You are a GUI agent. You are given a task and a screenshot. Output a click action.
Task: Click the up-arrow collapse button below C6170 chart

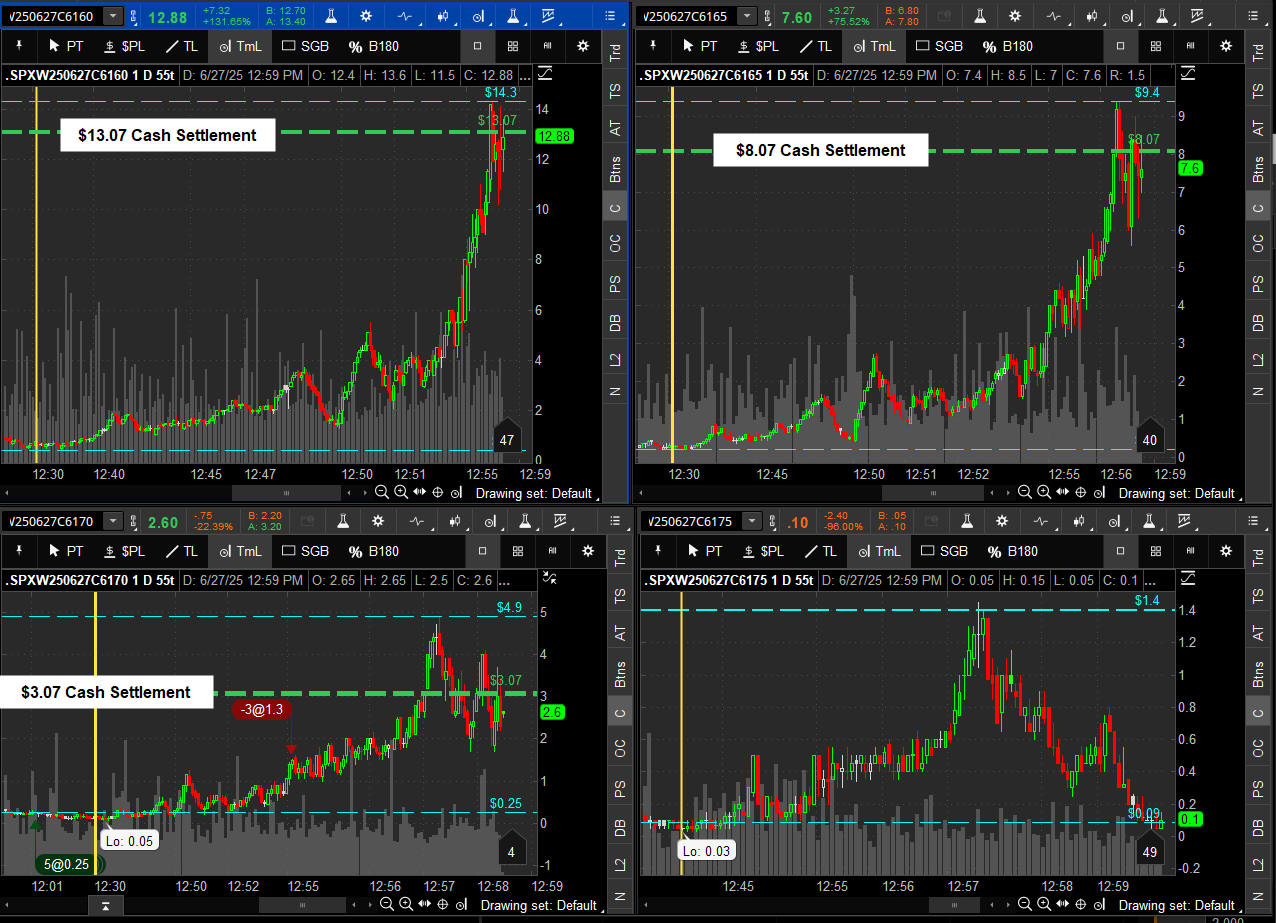106,904
